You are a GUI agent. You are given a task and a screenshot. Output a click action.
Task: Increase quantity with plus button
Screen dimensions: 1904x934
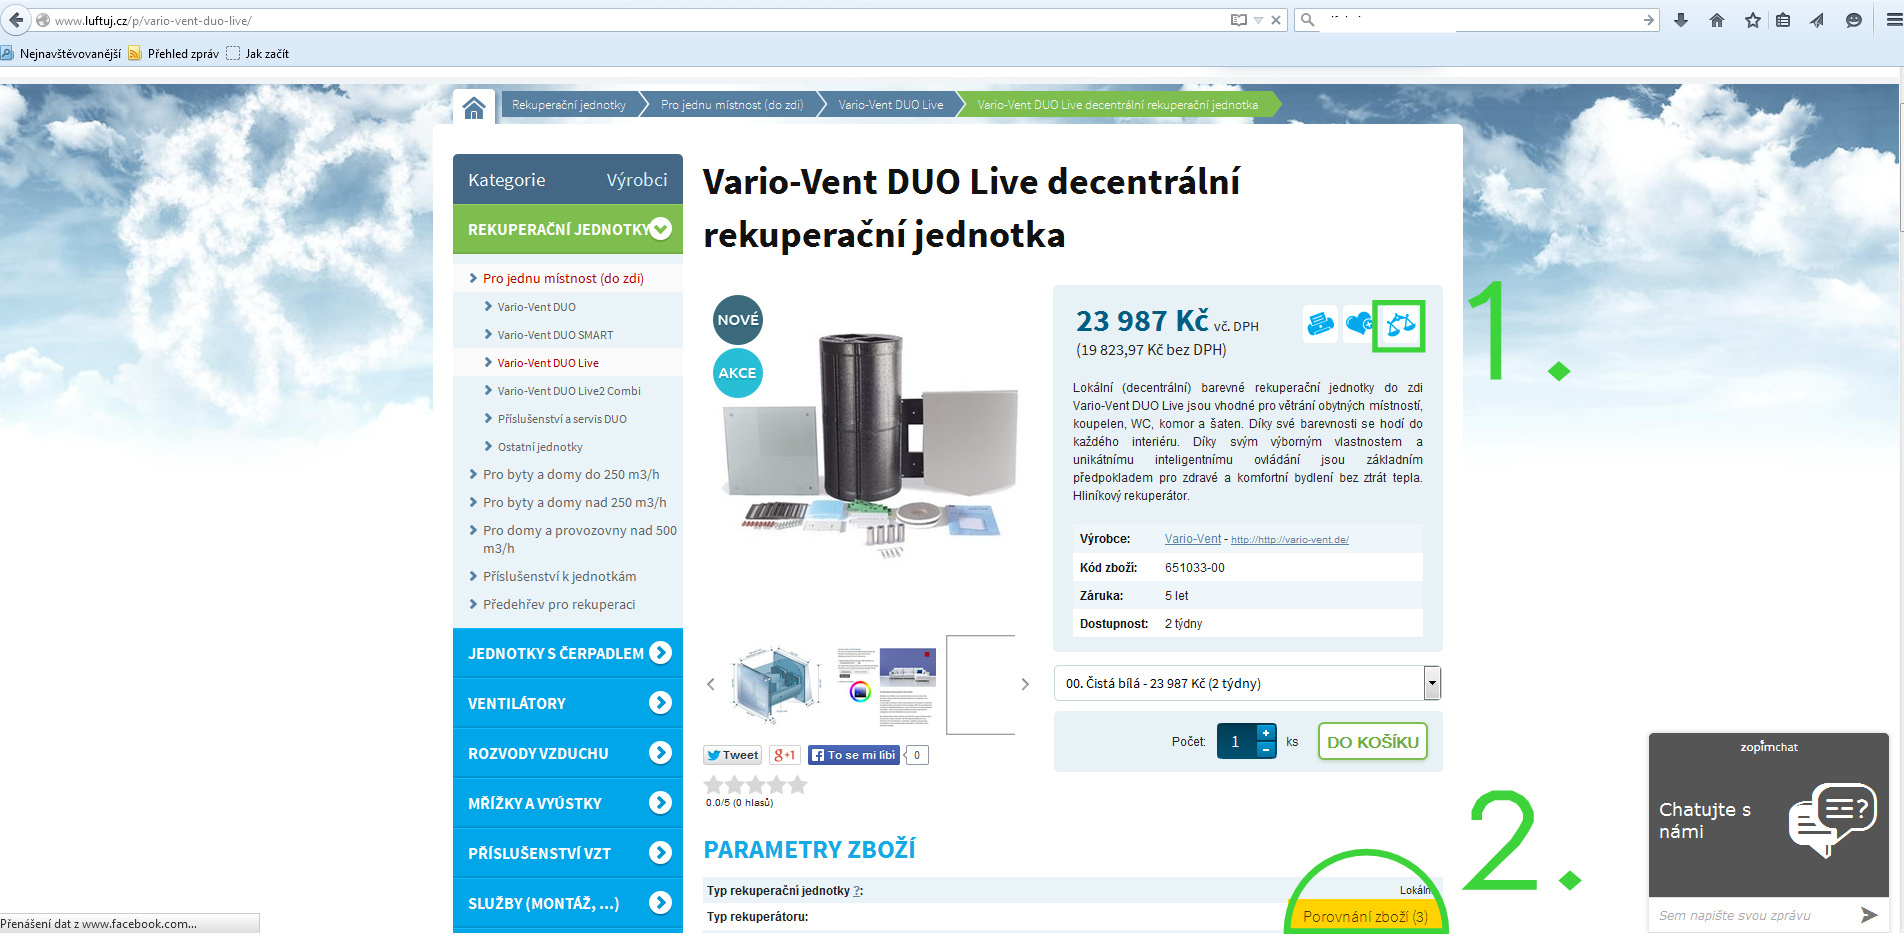click(1266, 733)
